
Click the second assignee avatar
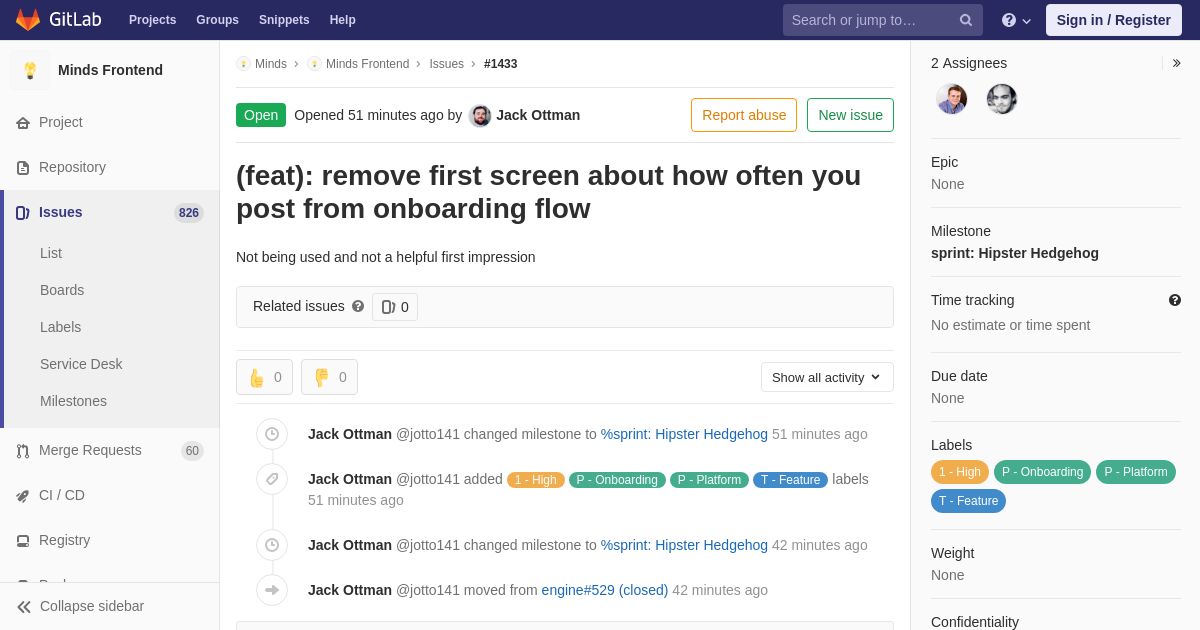point(1002,99)
